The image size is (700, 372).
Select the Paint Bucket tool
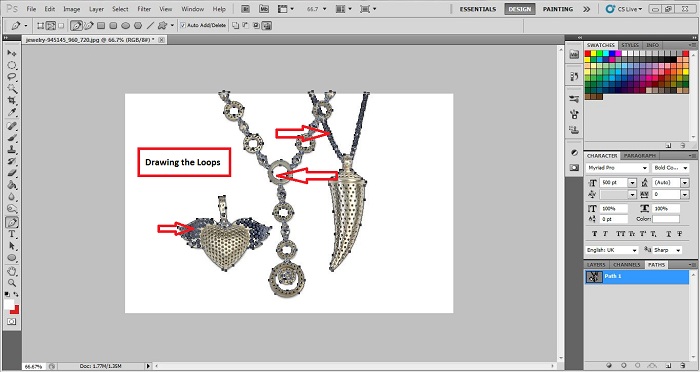tap(12, 184)
